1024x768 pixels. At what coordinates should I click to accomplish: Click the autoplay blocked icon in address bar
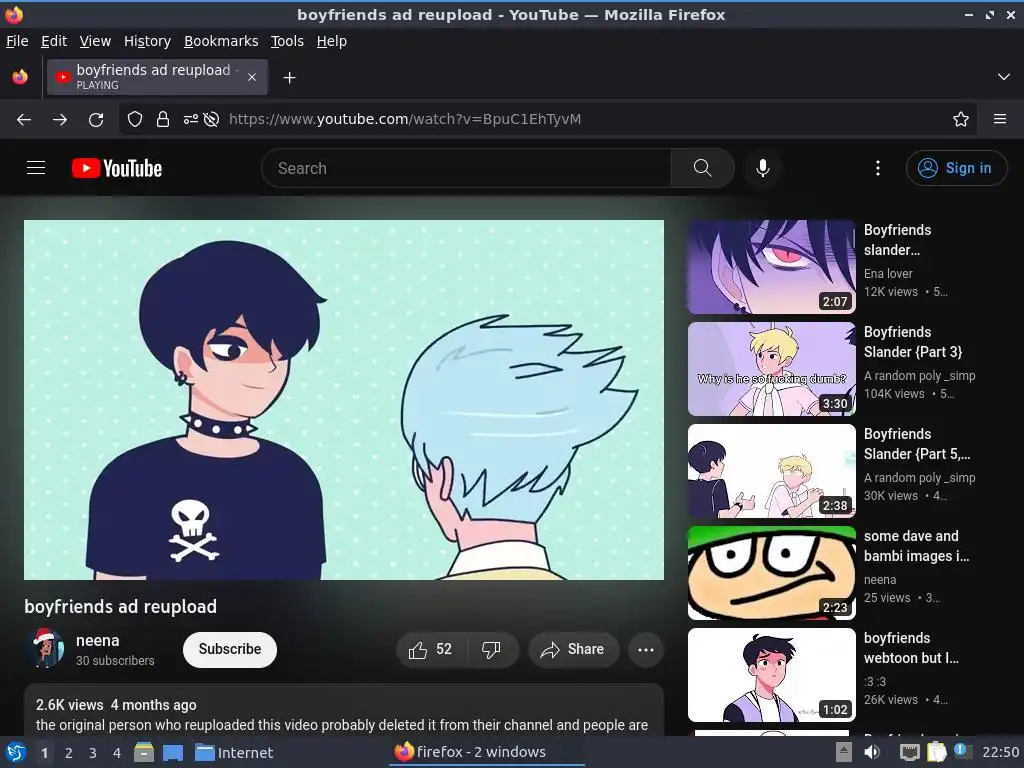coord(211,119)
